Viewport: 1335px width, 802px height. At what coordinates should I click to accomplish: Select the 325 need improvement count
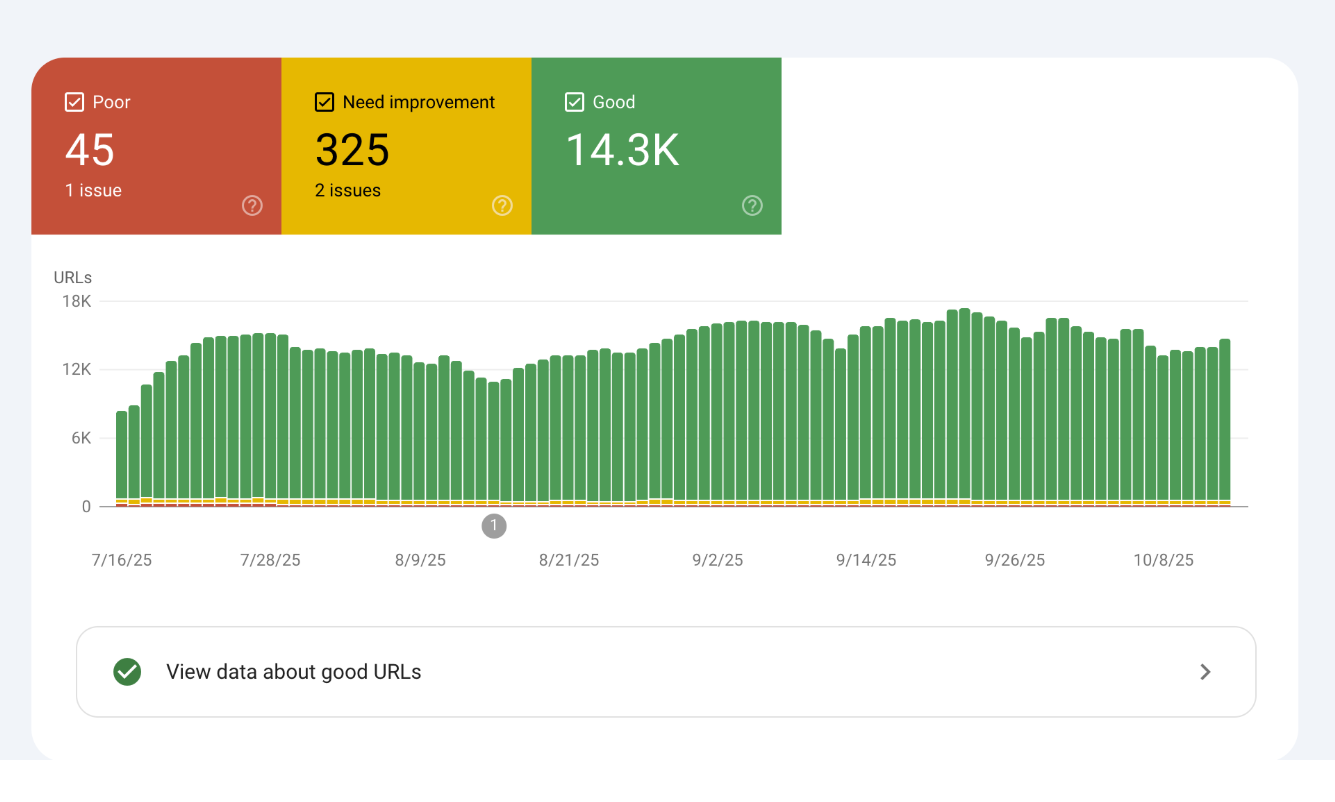tap(352, 150)
